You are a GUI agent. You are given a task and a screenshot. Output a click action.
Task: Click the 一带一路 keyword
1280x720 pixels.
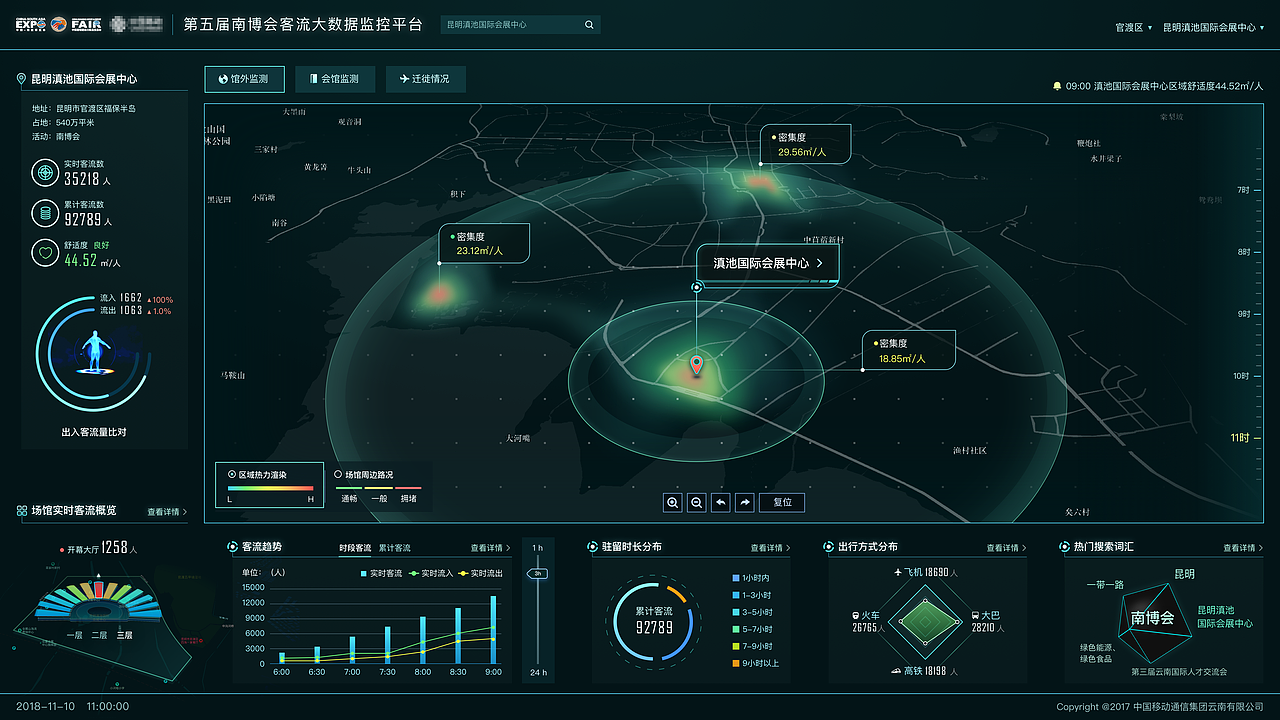[1105, 584]
